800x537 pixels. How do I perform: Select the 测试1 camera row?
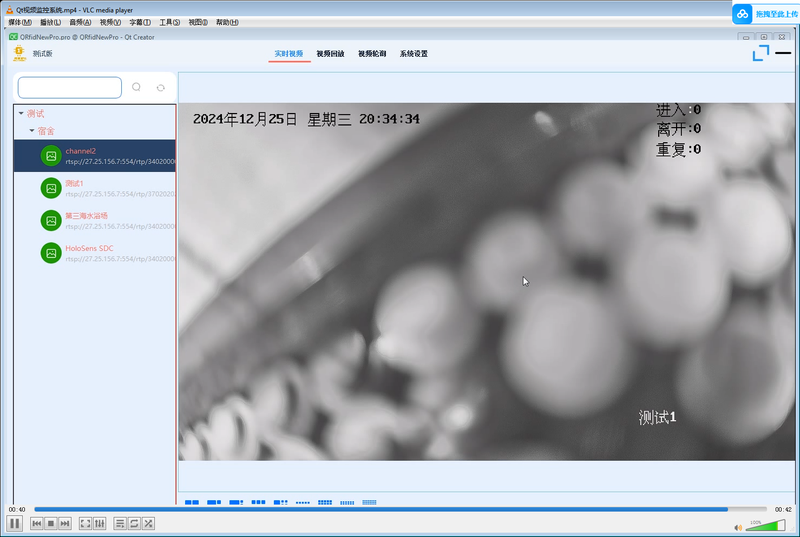point(94,188)
